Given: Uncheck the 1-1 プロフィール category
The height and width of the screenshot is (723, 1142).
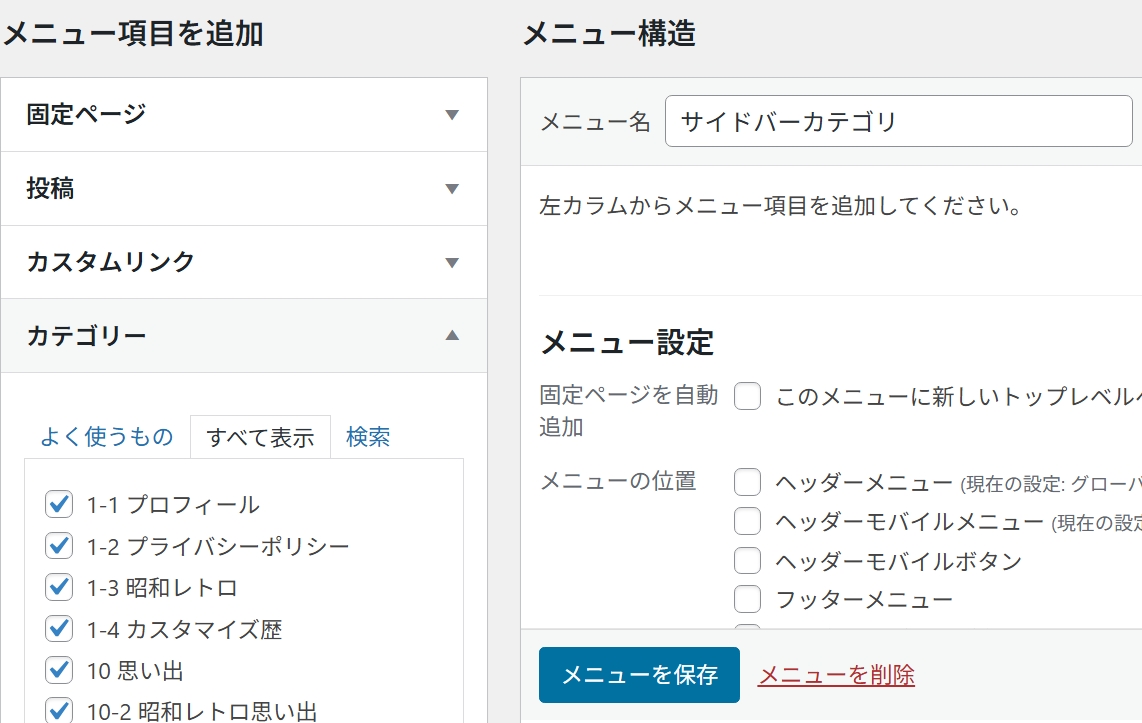Looking at the screenshot, I should click(x=58, y=506).
